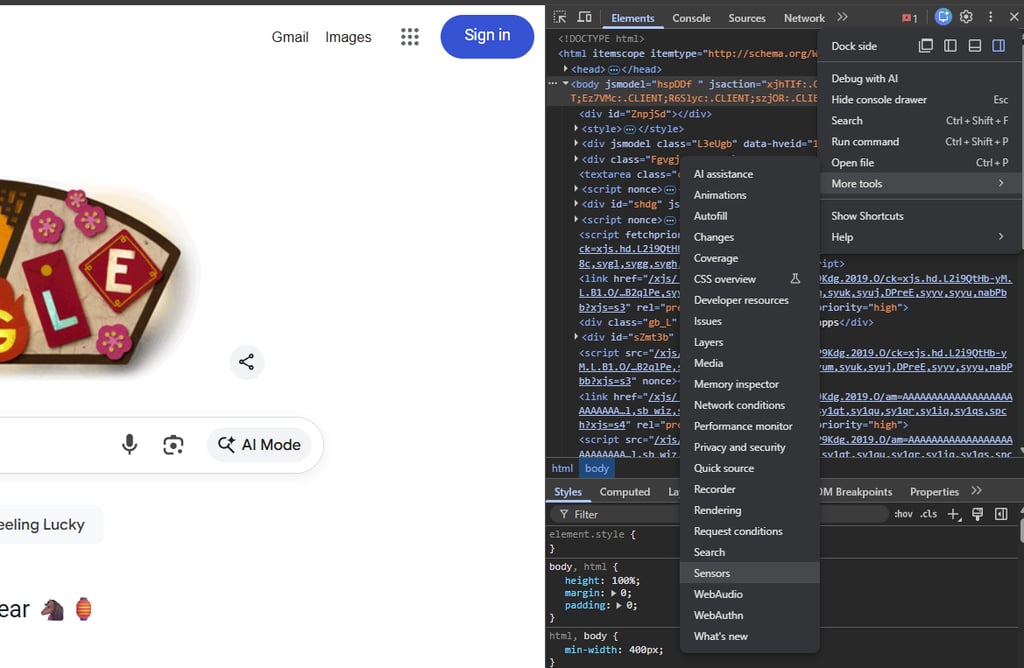Select the html breadcrumb item
This screenshot has width=1024, height=668.
(562, 468)
